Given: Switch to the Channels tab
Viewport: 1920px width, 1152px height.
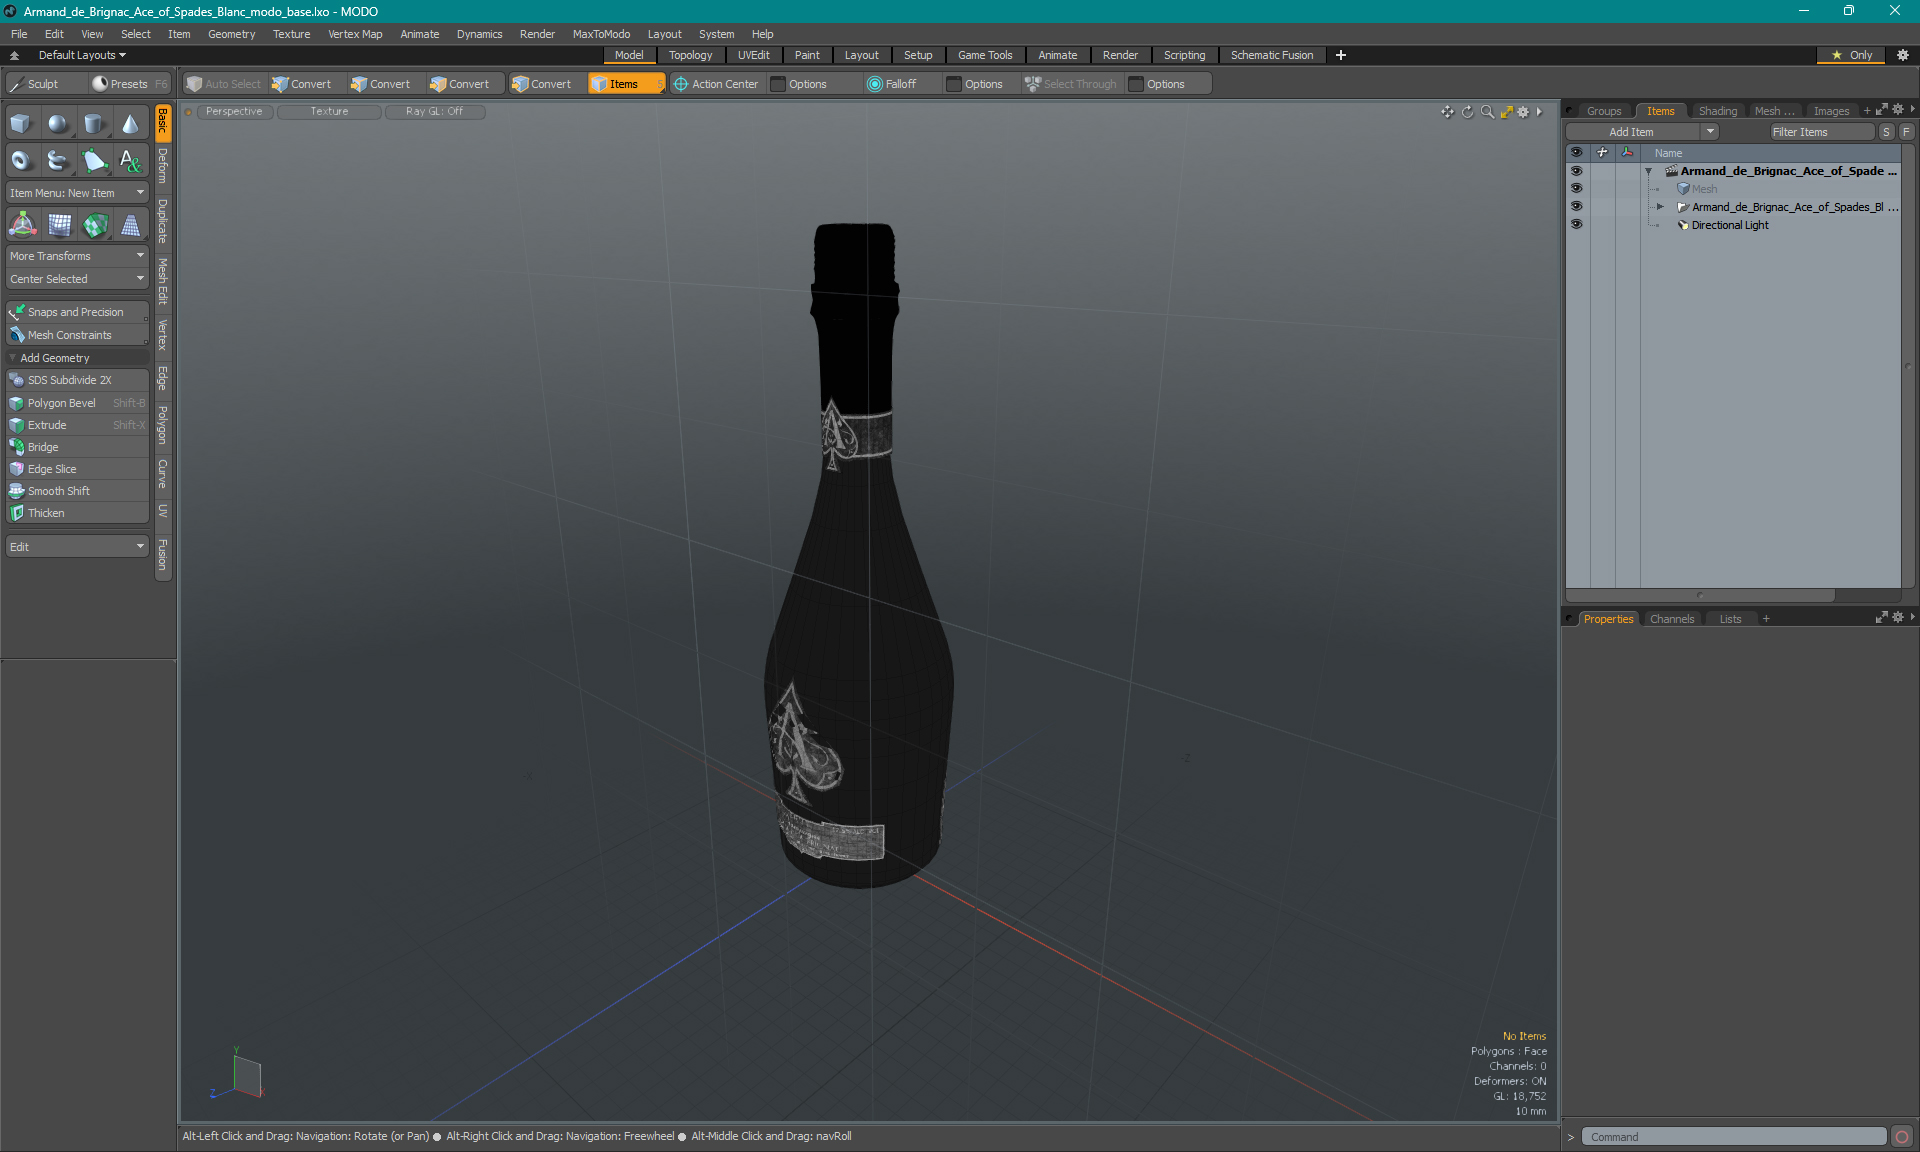Looking at the screenshot, I should pos(1672,619).
